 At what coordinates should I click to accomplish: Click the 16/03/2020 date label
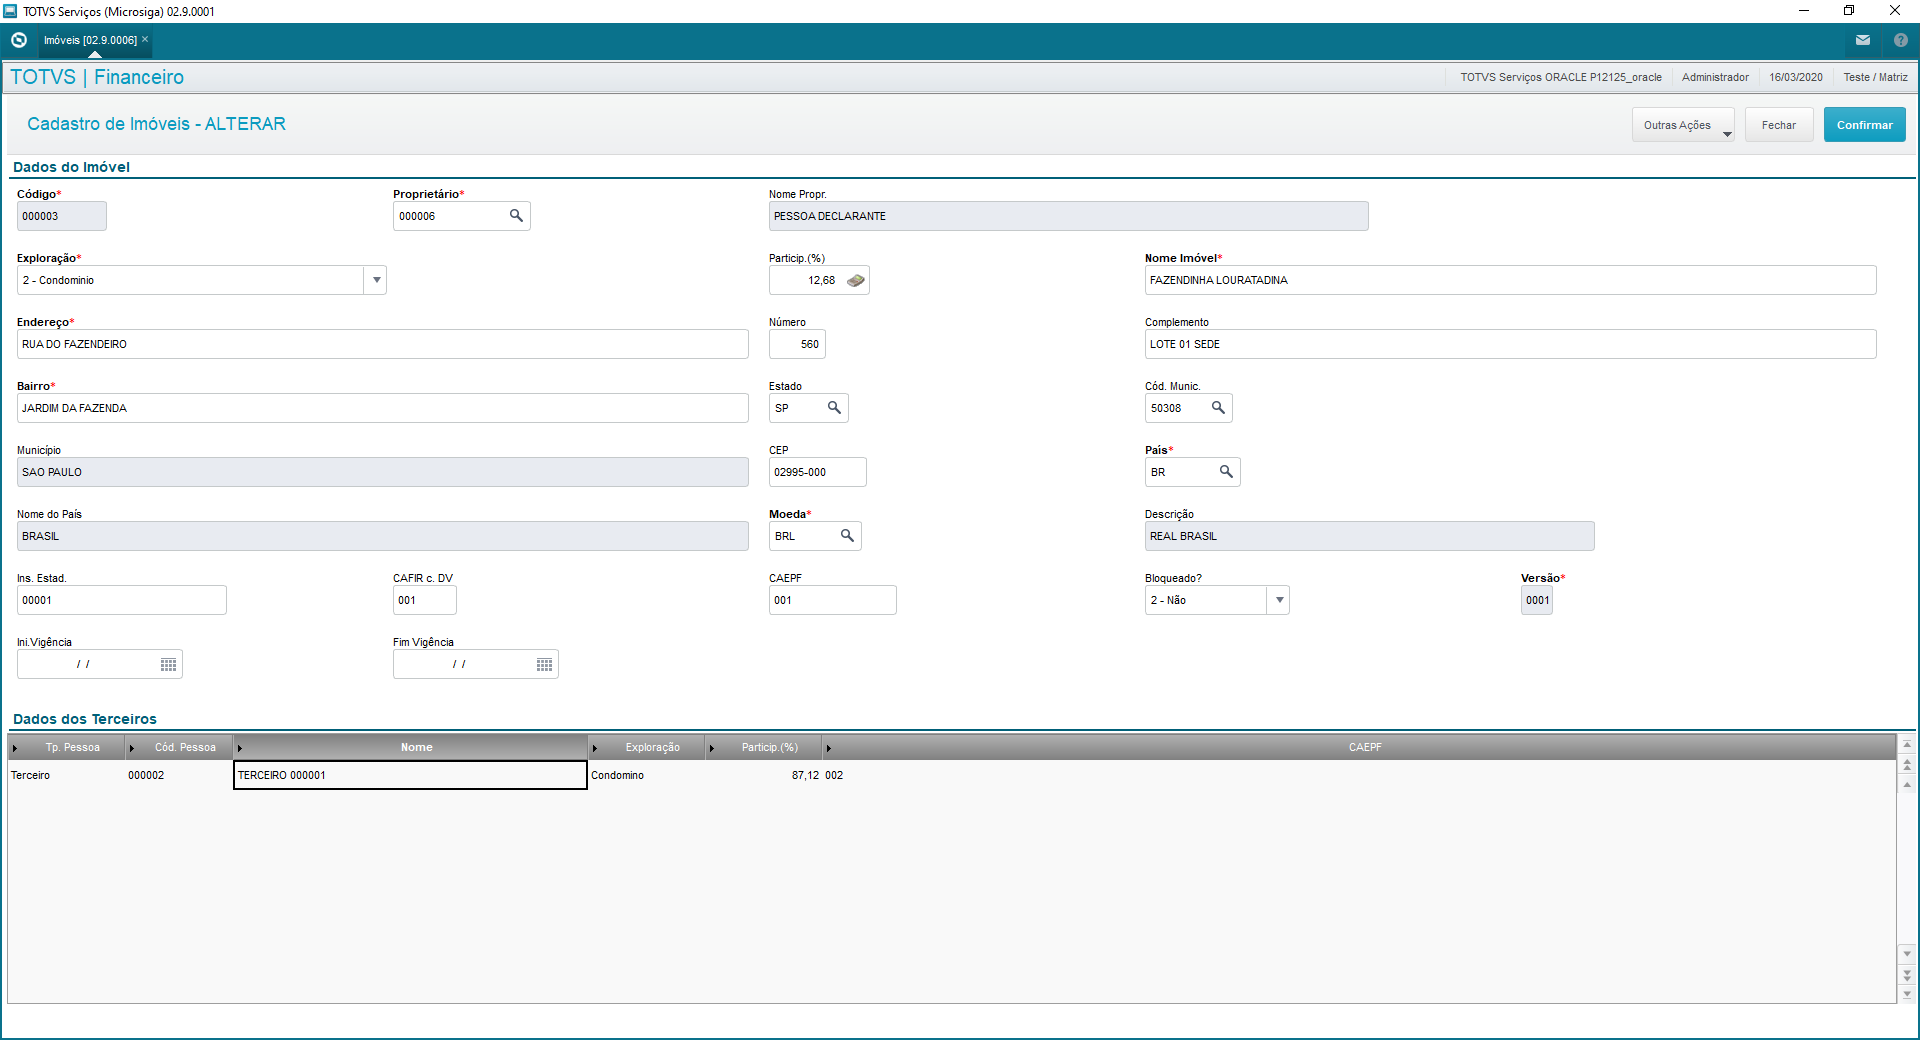tap(1795, 77)
